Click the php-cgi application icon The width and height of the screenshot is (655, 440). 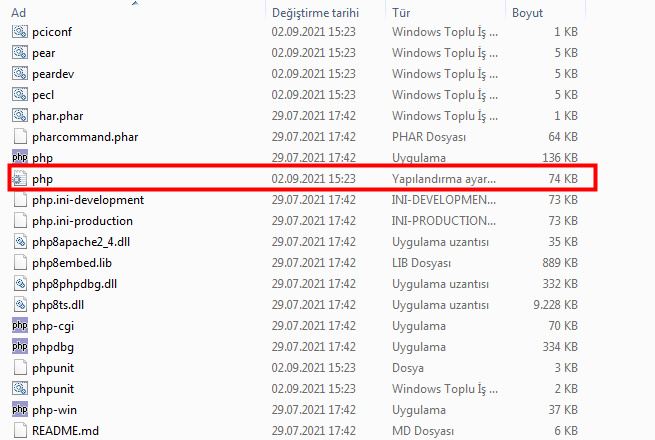(x=20, y=326)
